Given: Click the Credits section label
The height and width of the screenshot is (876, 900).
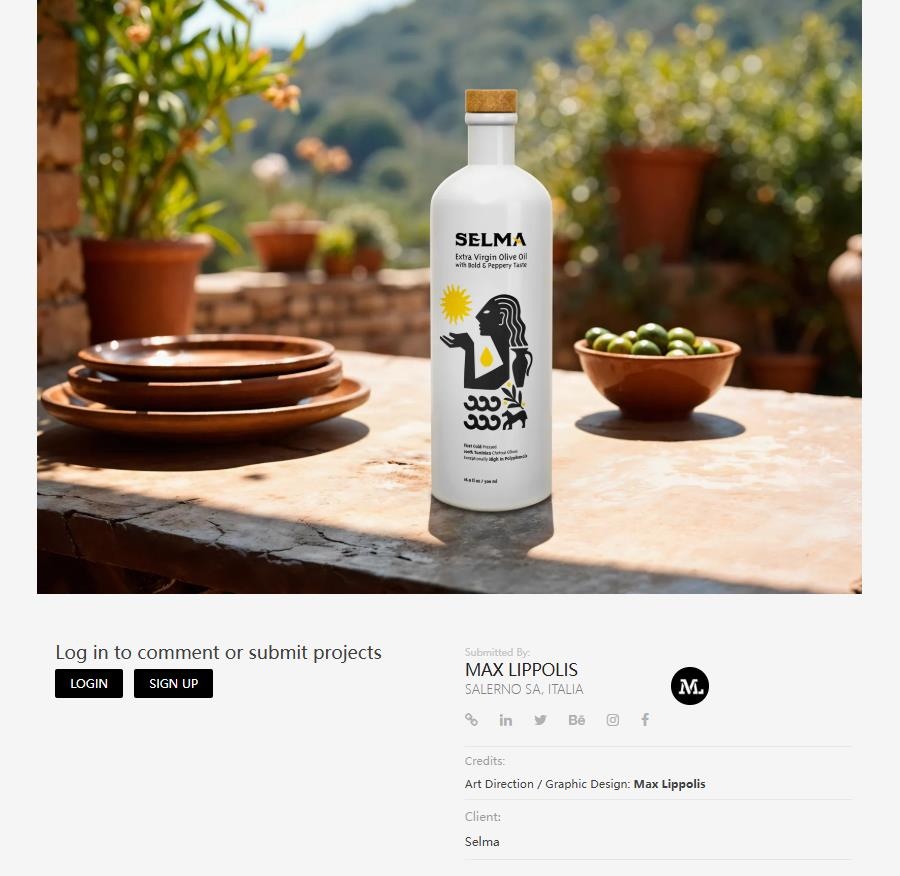Looking at the screenshot, I should 485,761.
